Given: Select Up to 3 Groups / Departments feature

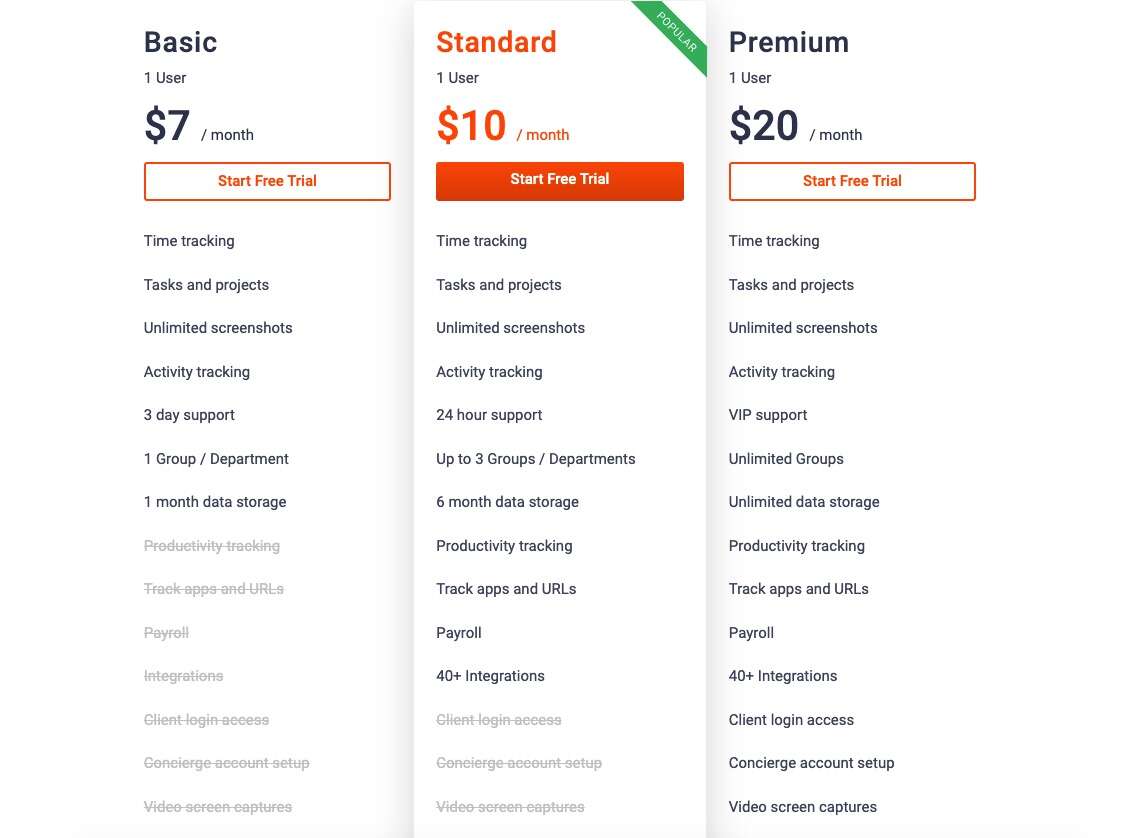Looking at the screenshot, I should click(x=536, y=459).
